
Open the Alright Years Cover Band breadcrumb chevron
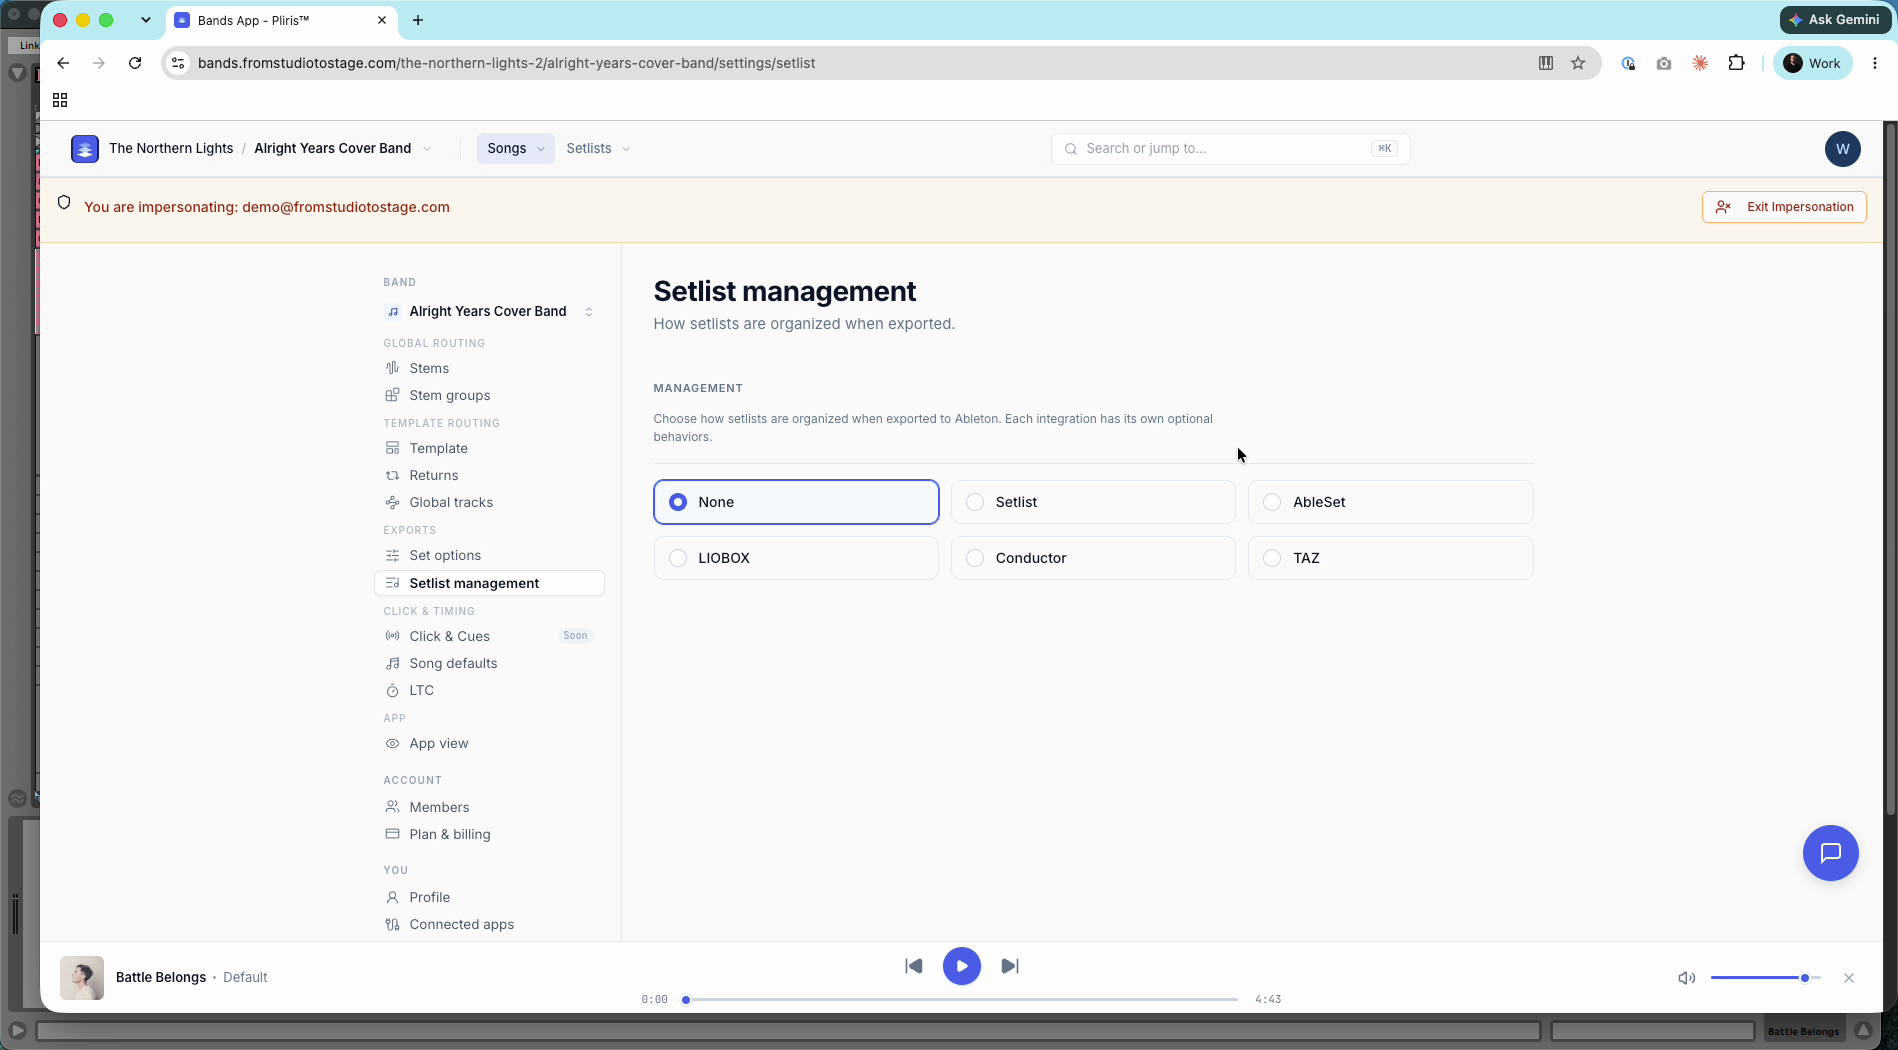(427, 149)
